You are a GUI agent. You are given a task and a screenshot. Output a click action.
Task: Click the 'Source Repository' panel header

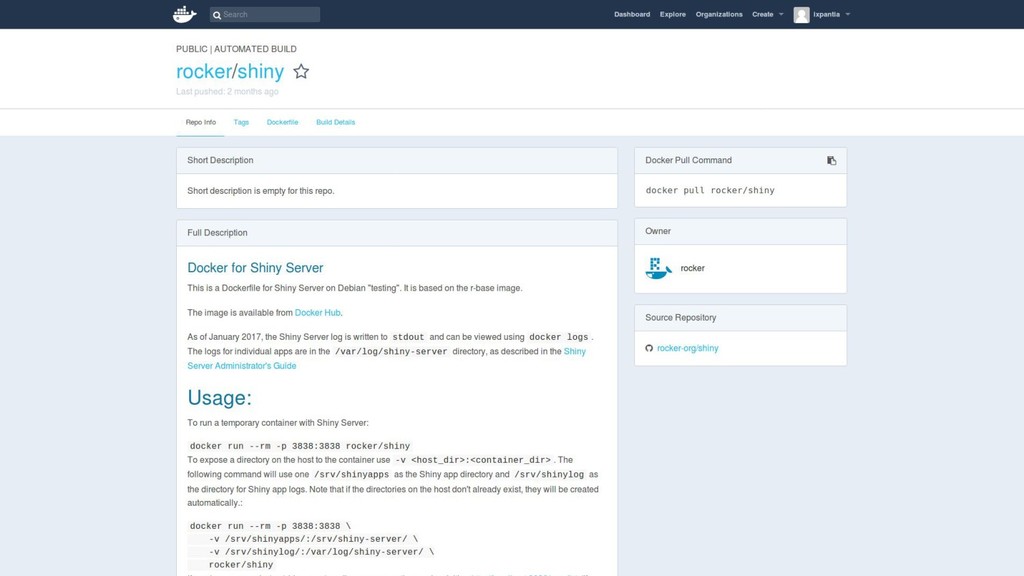click(x=741, y=317)
